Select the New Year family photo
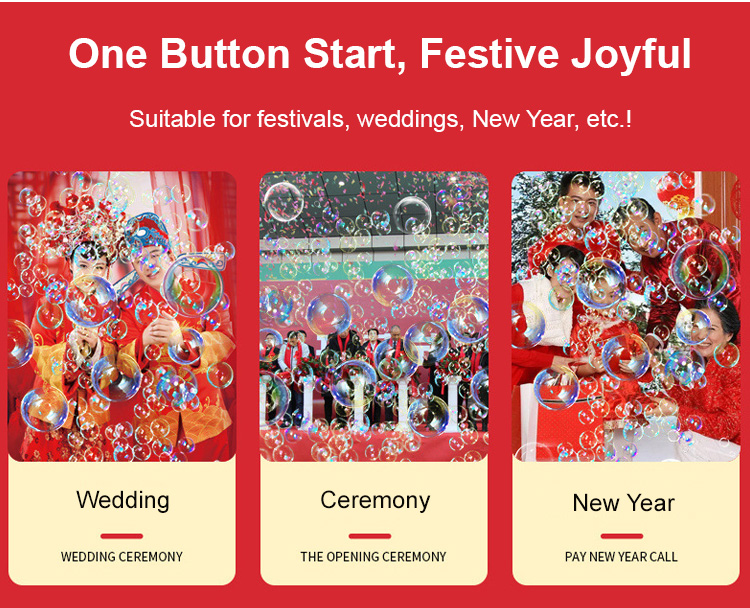Screen dimensions: 750x608 [x=626, y=316]
